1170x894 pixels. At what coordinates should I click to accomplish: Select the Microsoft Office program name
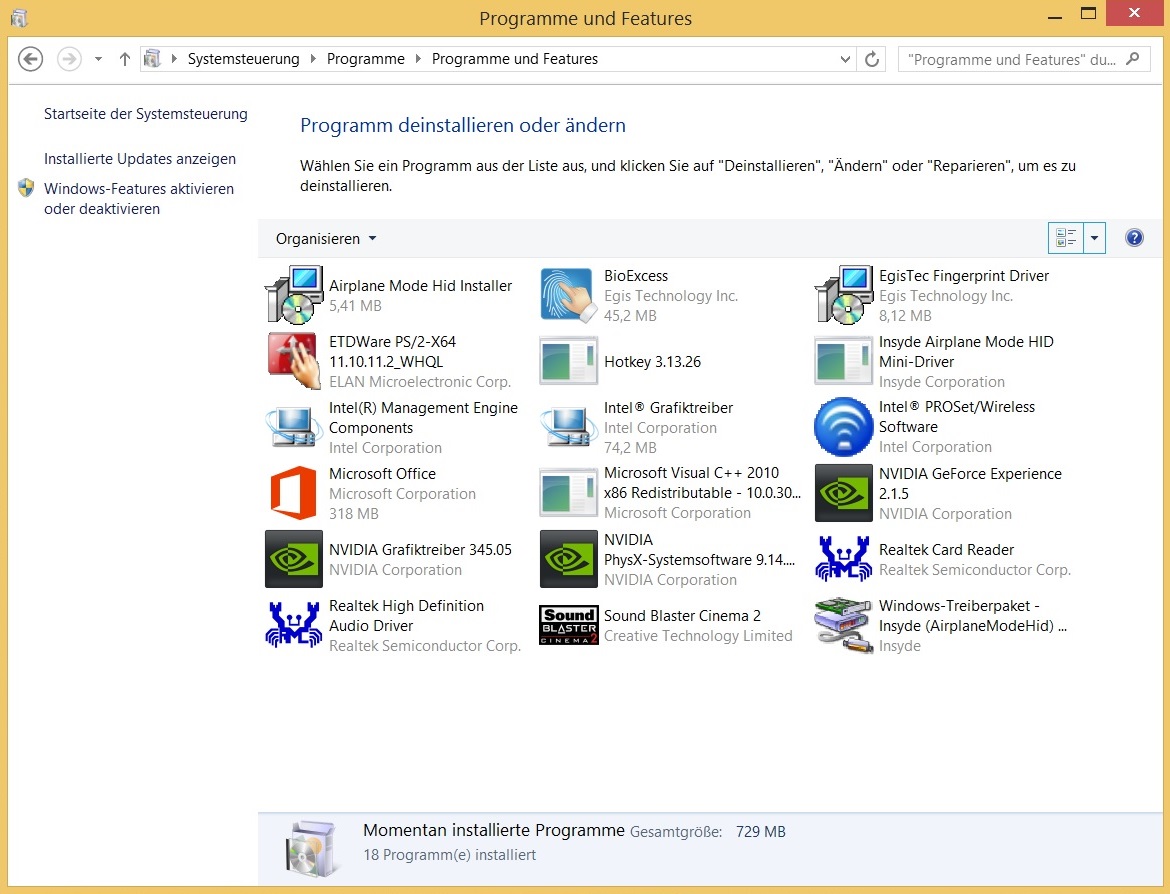(x=382, y=474)
